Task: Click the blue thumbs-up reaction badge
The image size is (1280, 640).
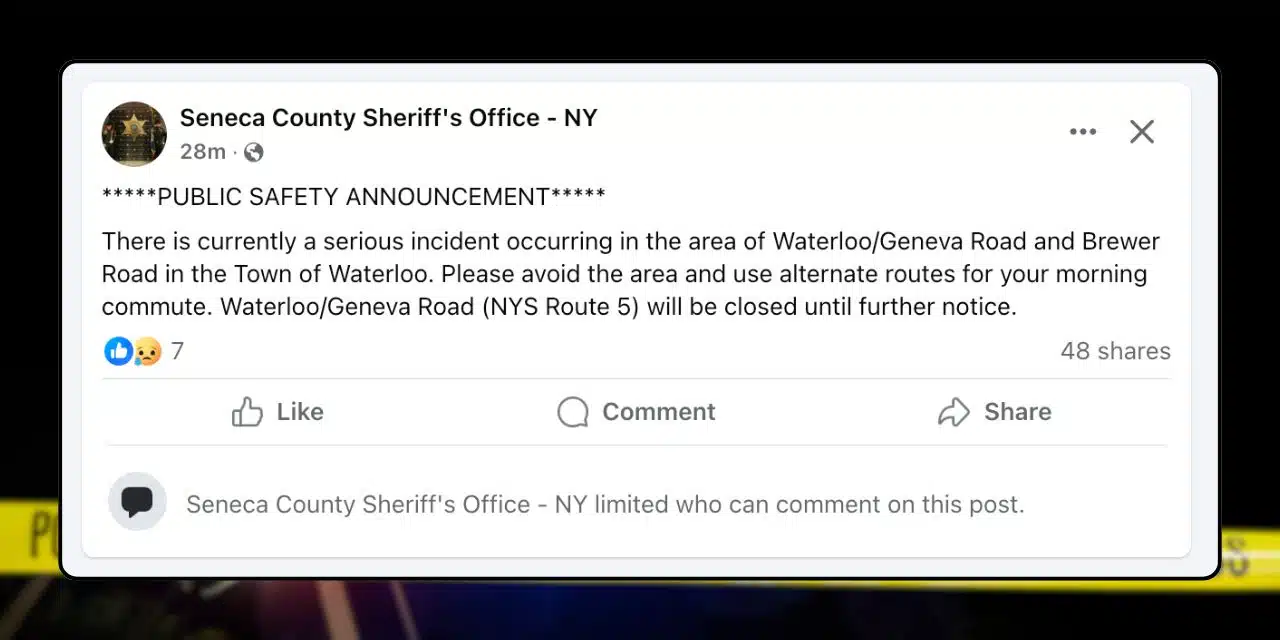Action: 118,351
